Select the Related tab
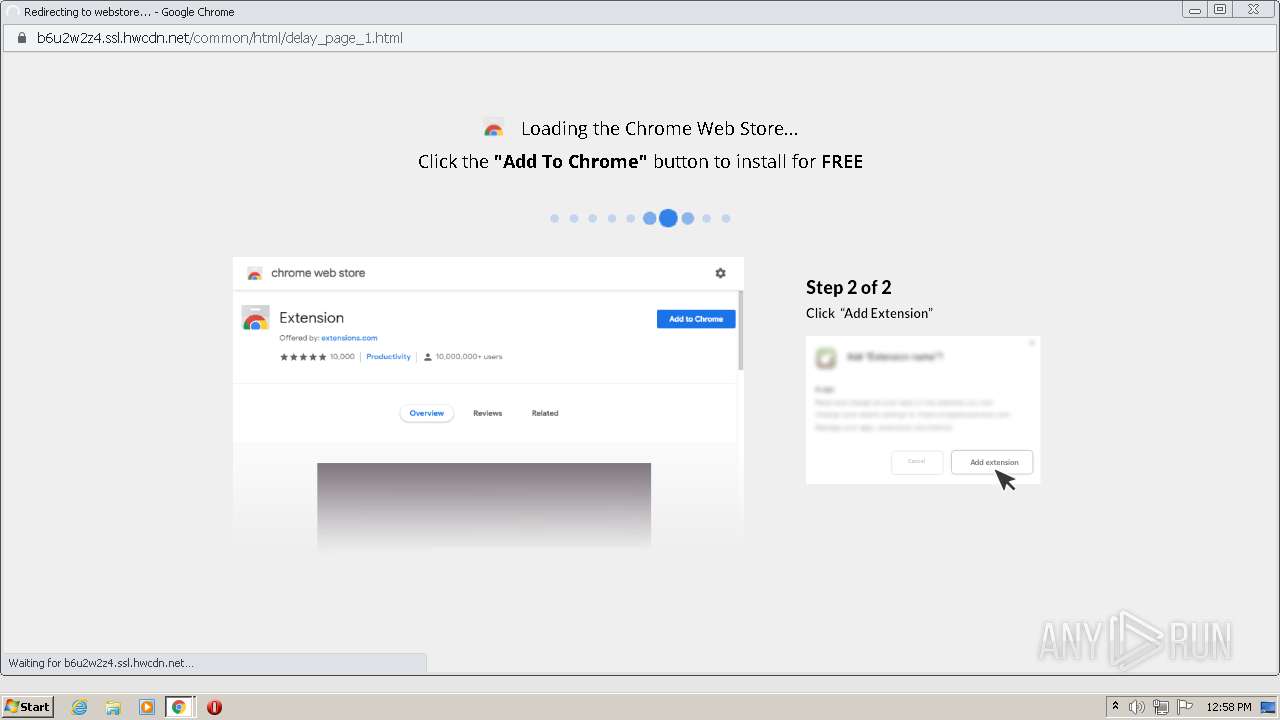Image resolution: width=1280 pixels, height=720 pixels. tap(545, 413)
